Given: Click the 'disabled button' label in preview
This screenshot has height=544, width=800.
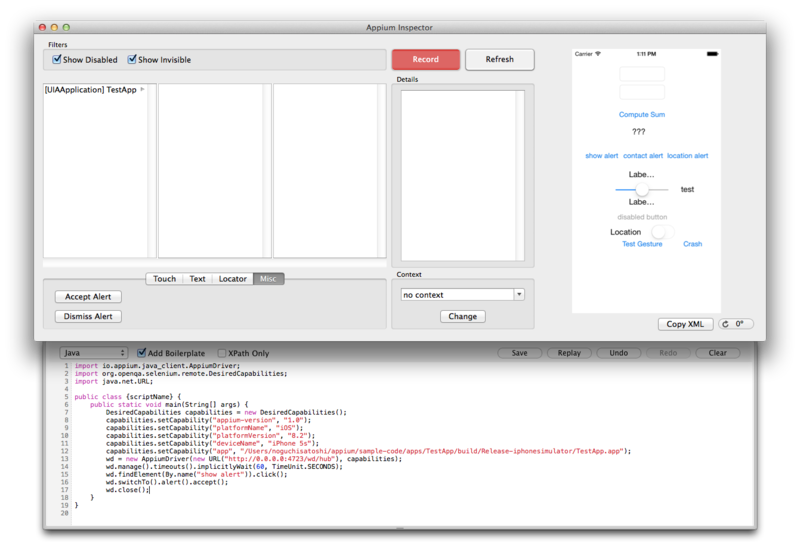Looking at the screenshot, I should coord(642,217).
